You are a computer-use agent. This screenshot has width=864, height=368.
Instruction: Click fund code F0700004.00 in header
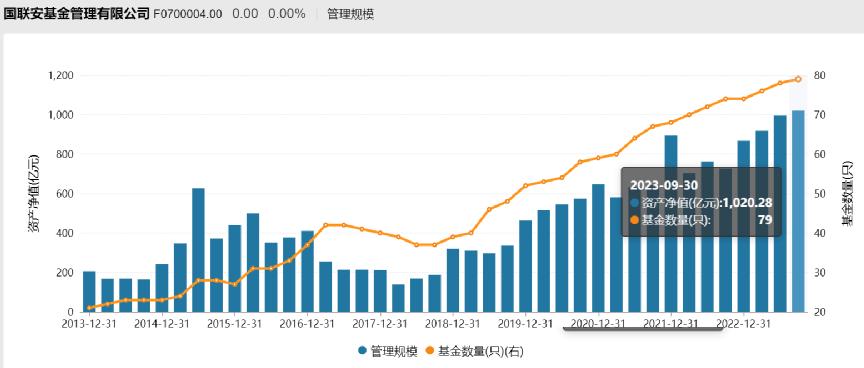click(x=188, y=14)
